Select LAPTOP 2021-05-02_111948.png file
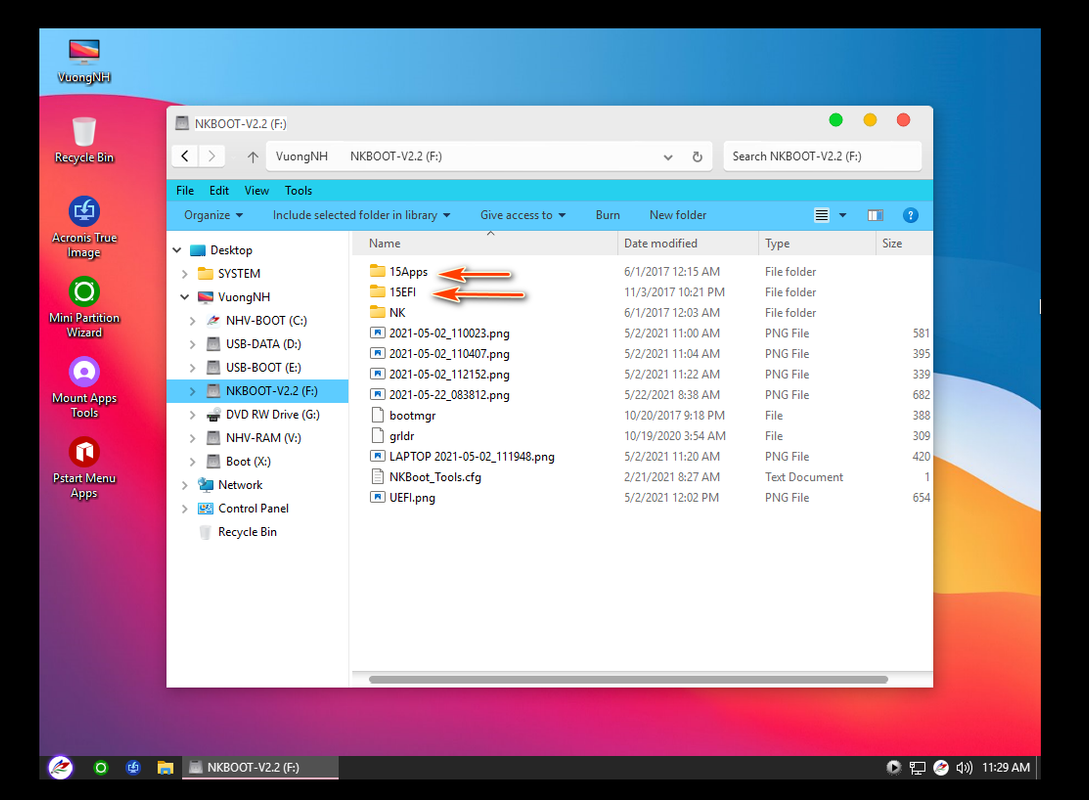 [x=463, y=456]
